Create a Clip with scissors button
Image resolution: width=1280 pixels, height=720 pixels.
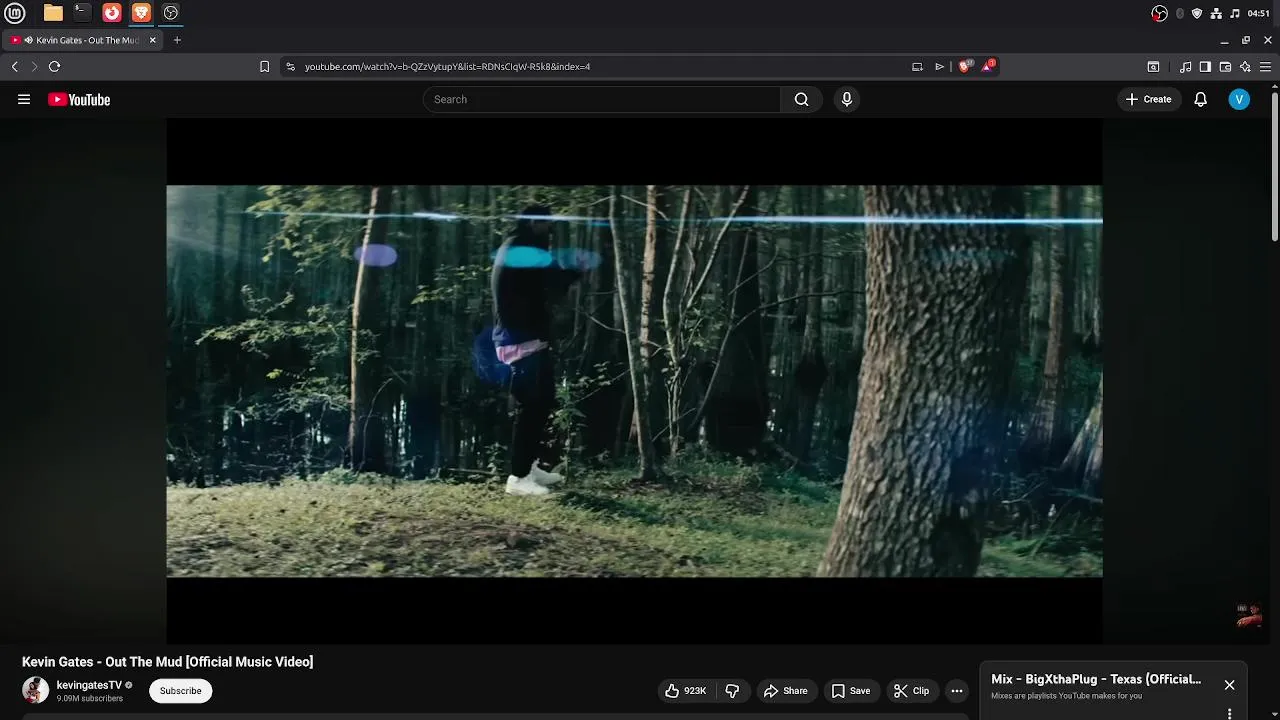tap(911, 691)
